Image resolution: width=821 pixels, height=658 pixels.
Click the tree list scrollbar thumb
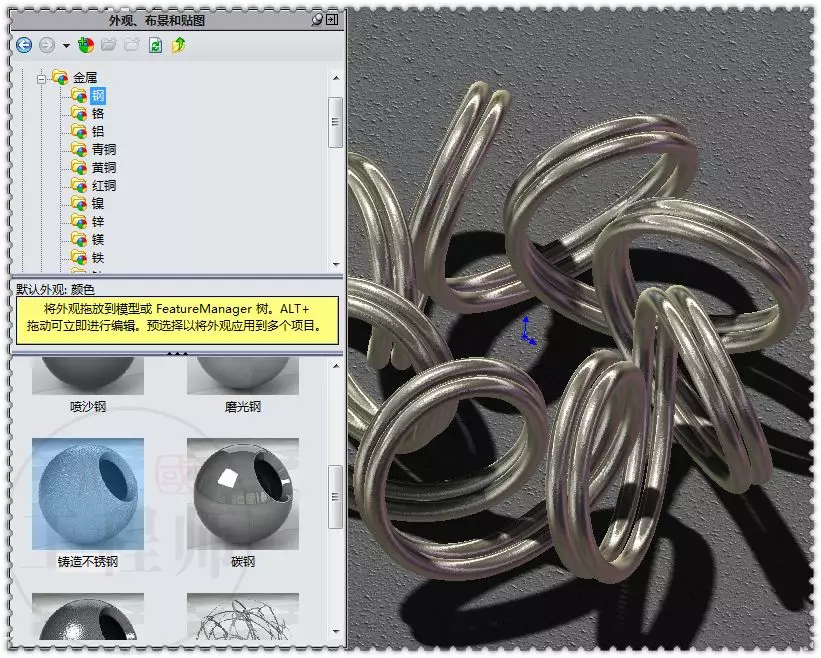coord(336,122)
